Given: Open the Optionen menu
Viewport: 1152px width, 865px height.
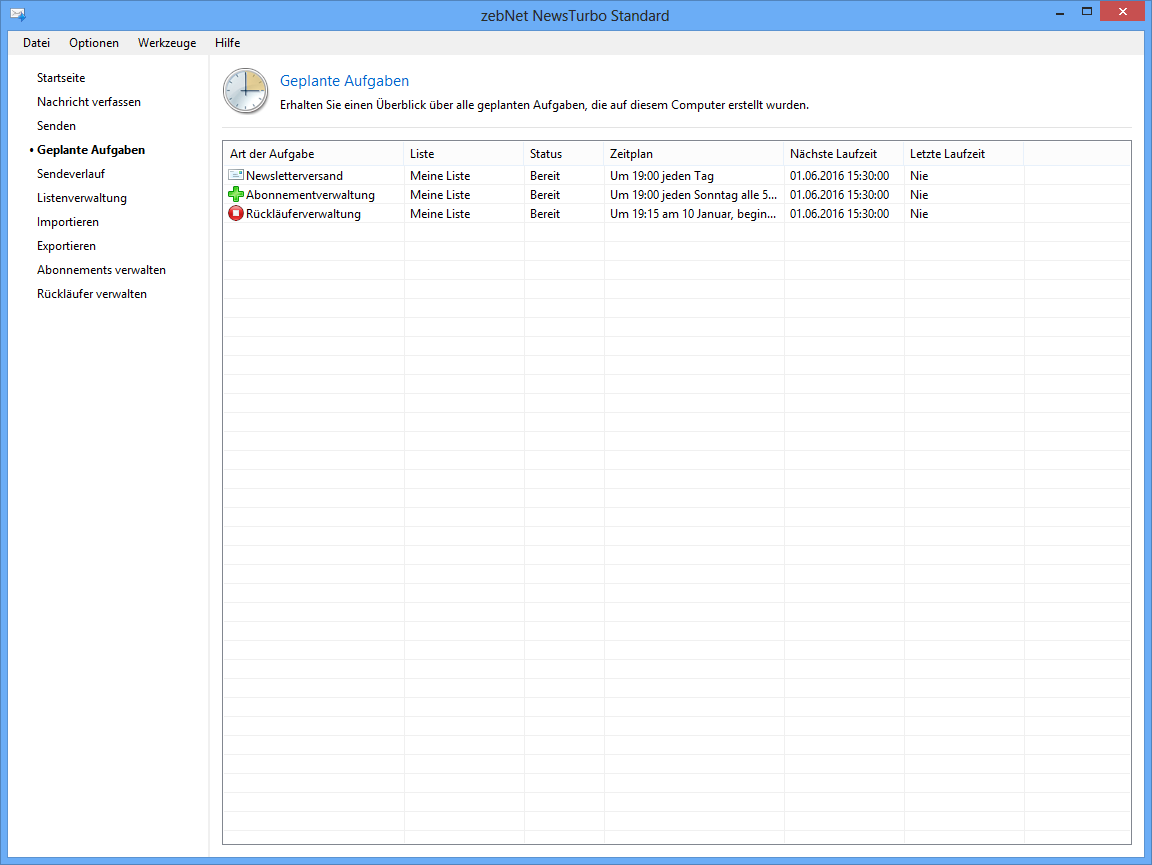Looking at the screenshot, I should (x=94, y=43).
